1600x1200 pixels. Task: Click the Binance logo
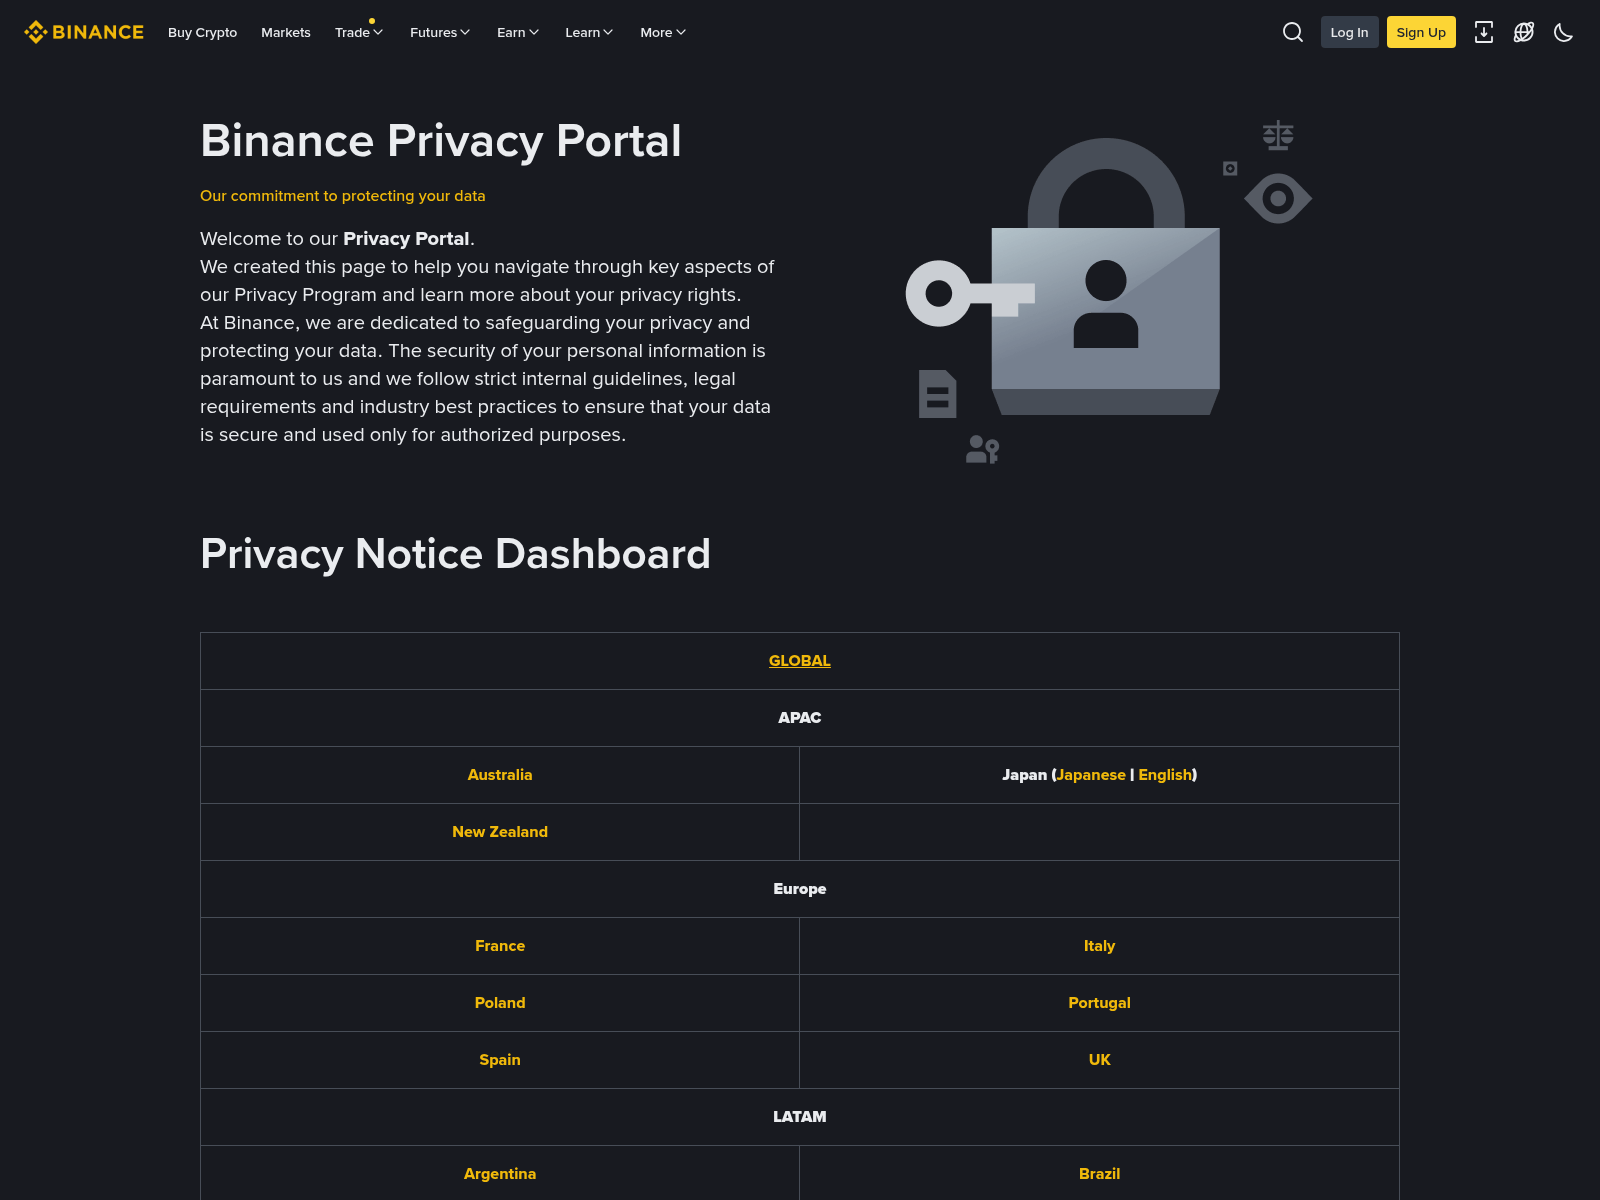click(x=84, y=32)
